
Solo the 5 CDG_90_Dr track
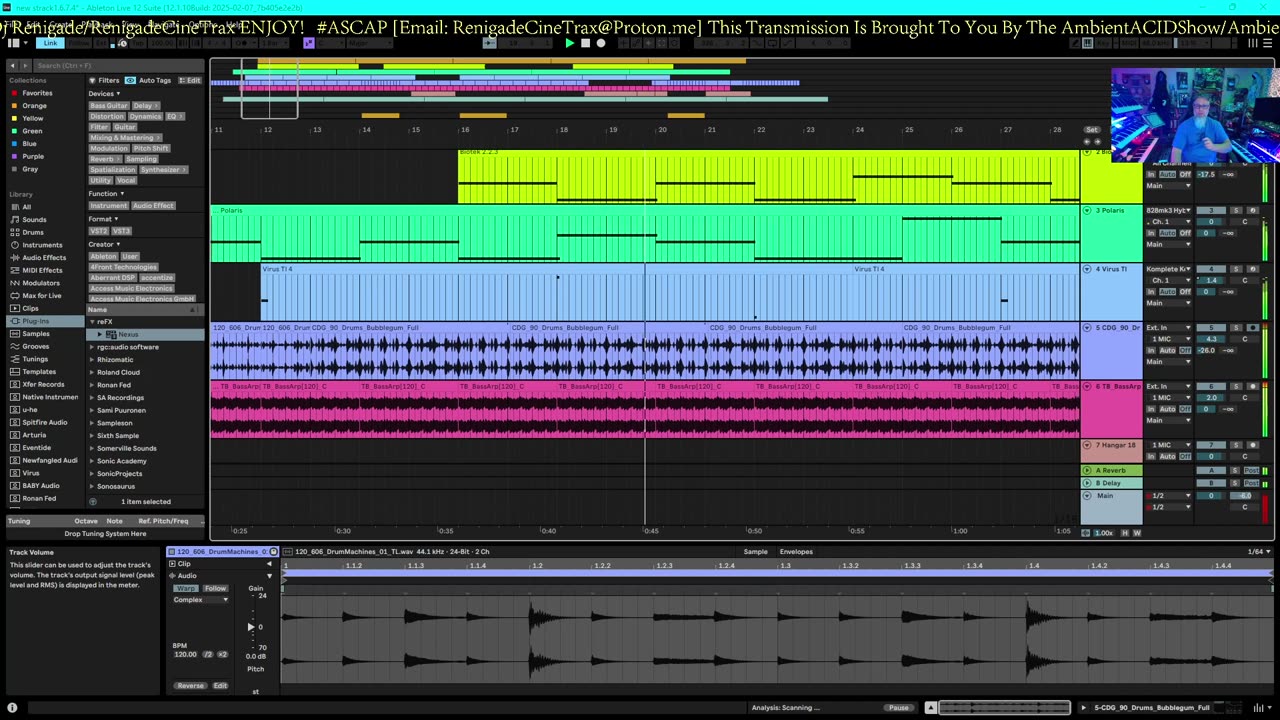tap(1236, 328)
